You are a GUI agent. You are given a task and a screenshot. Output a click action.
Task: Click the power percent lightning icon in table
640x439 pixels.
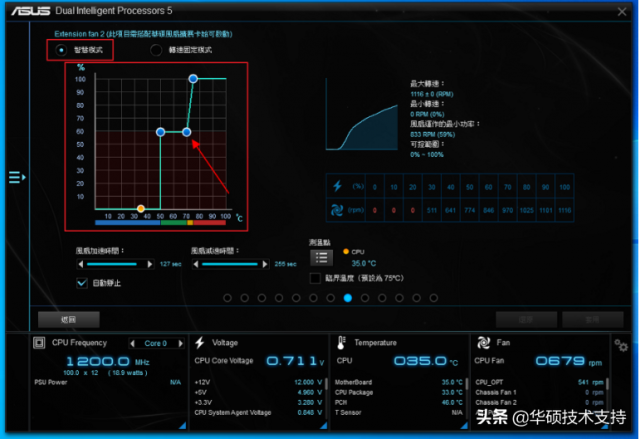coord(337,186)
